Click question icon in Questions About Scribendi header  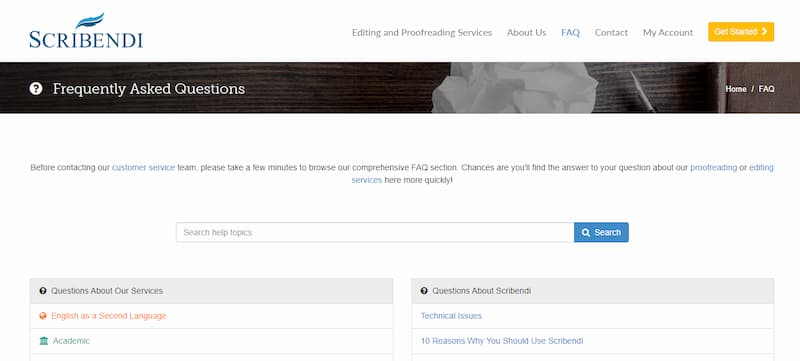[424, 291]
